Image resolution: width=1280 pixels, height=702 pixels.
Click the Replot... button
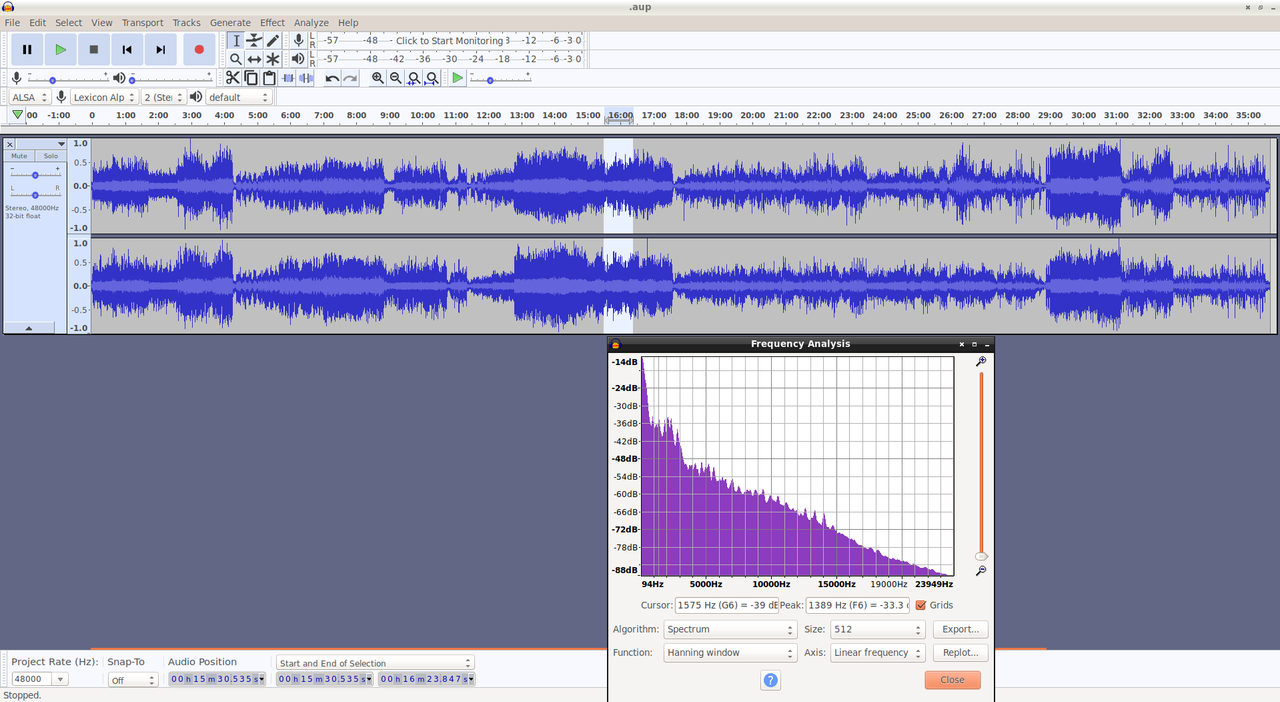point(961,653)
